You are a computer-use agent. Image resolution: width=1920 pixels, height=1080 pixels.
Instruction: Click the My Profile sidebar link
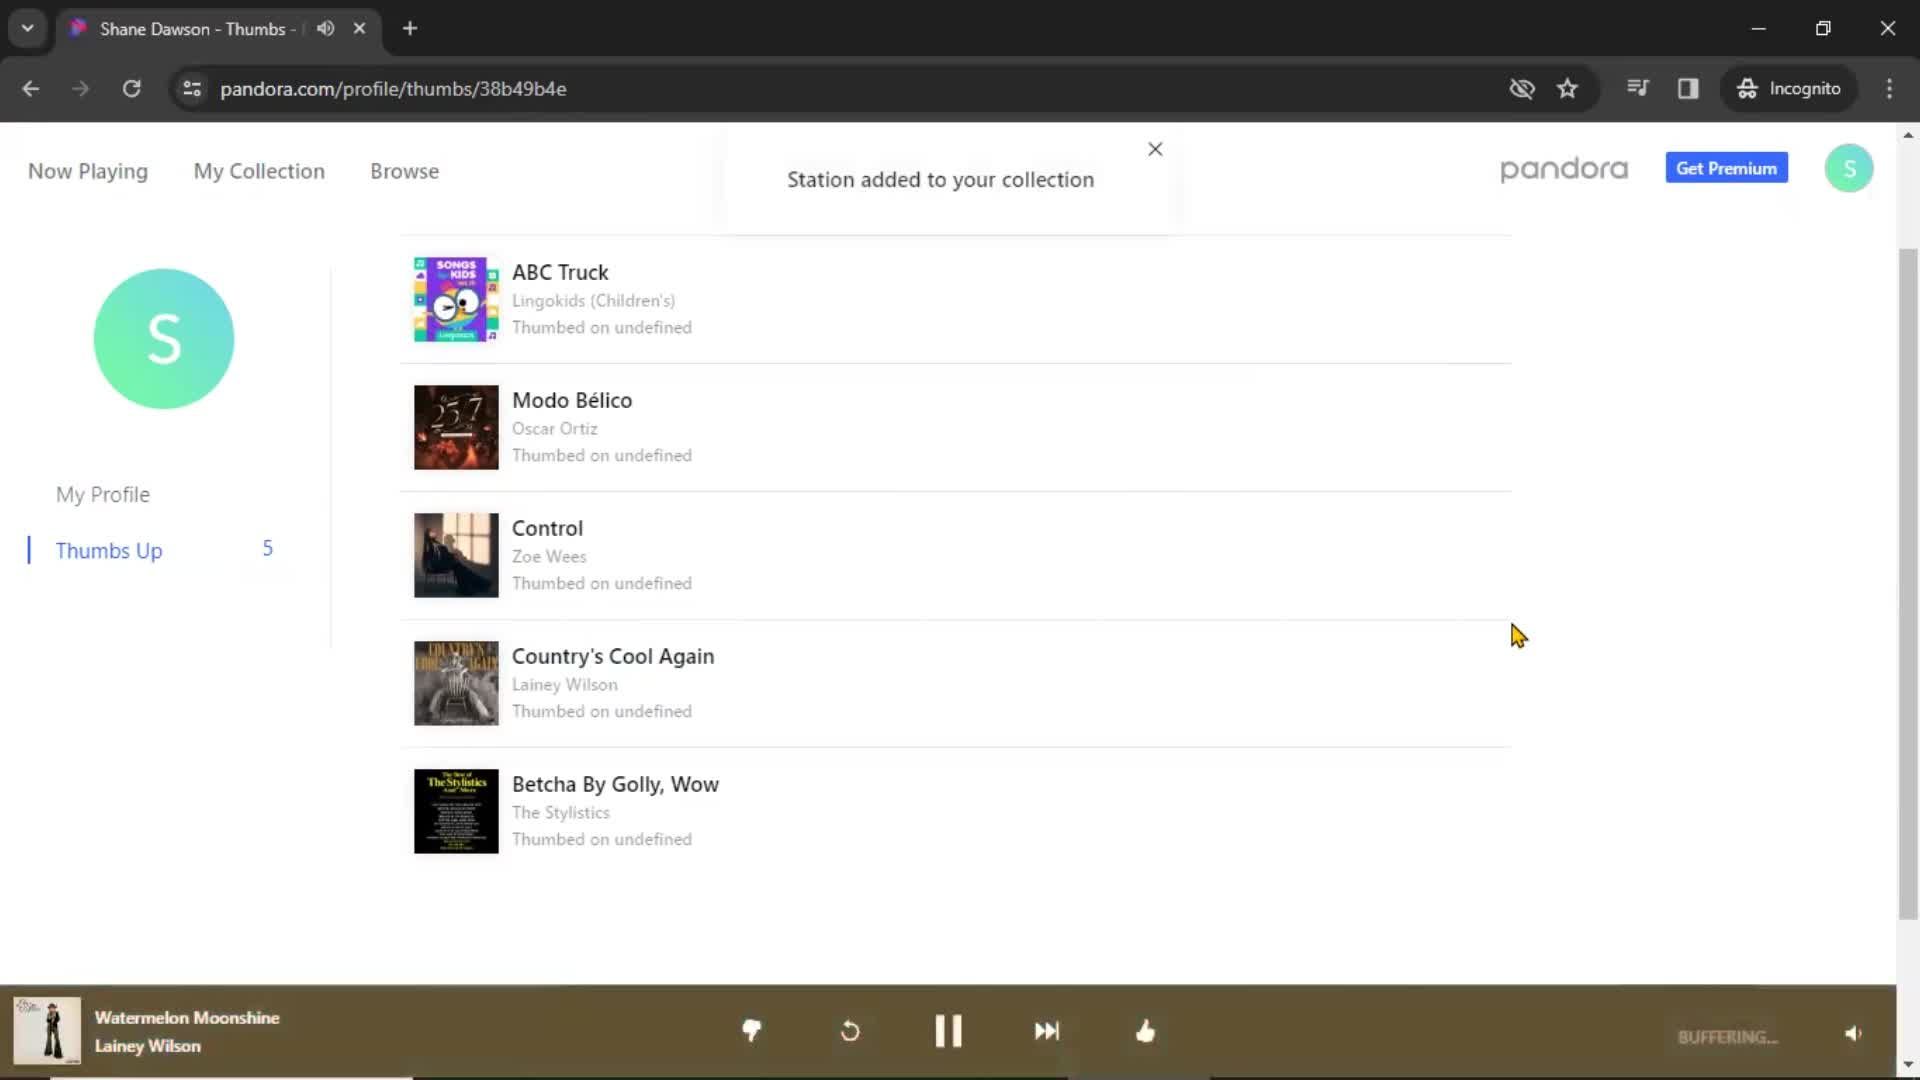coord(102,493)
